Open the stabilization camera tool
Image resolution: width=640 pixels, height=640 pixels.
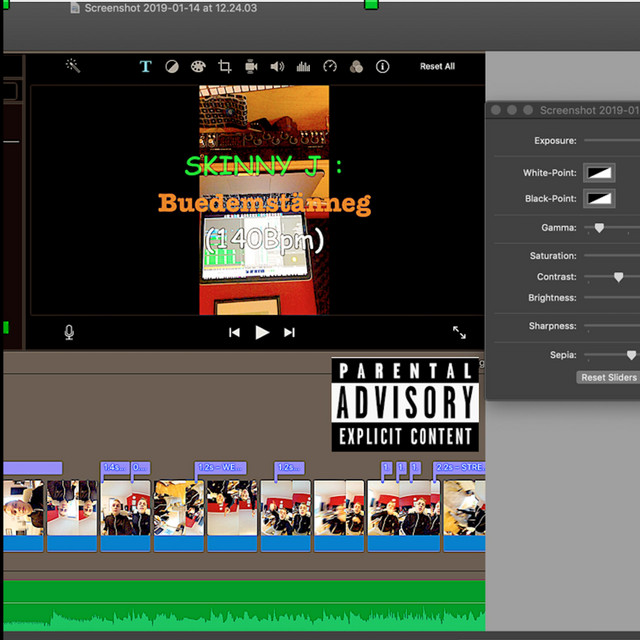point(251,67)
